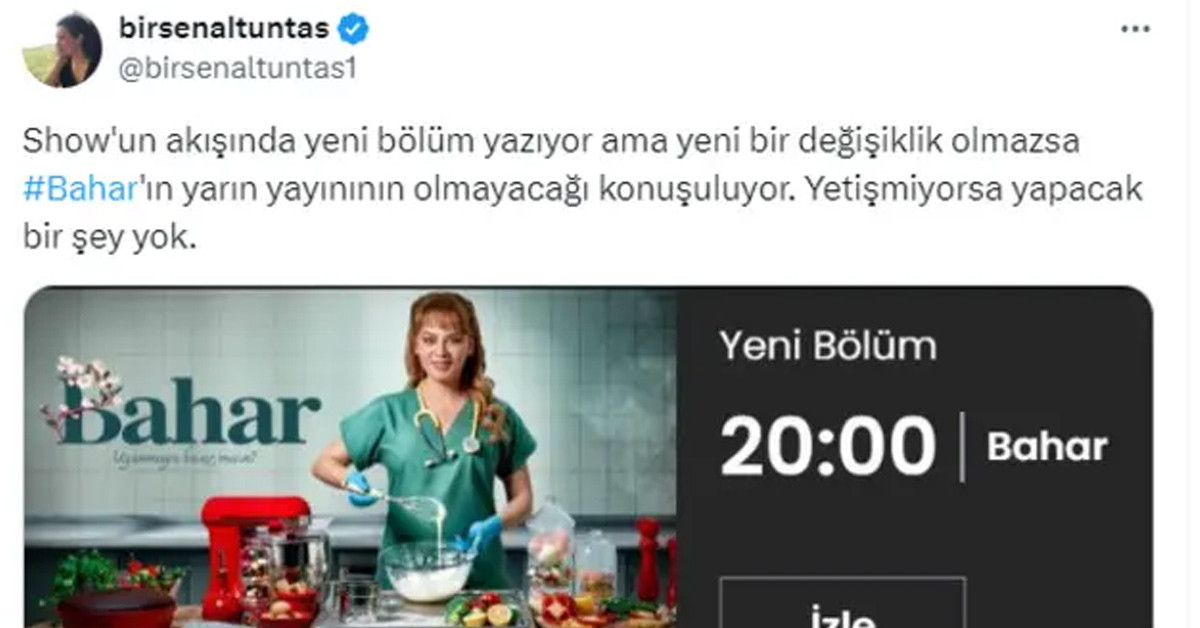Open the three-dot more options menu
This screenshot has height=628, width=1200.
click(x=1134, y=29)
